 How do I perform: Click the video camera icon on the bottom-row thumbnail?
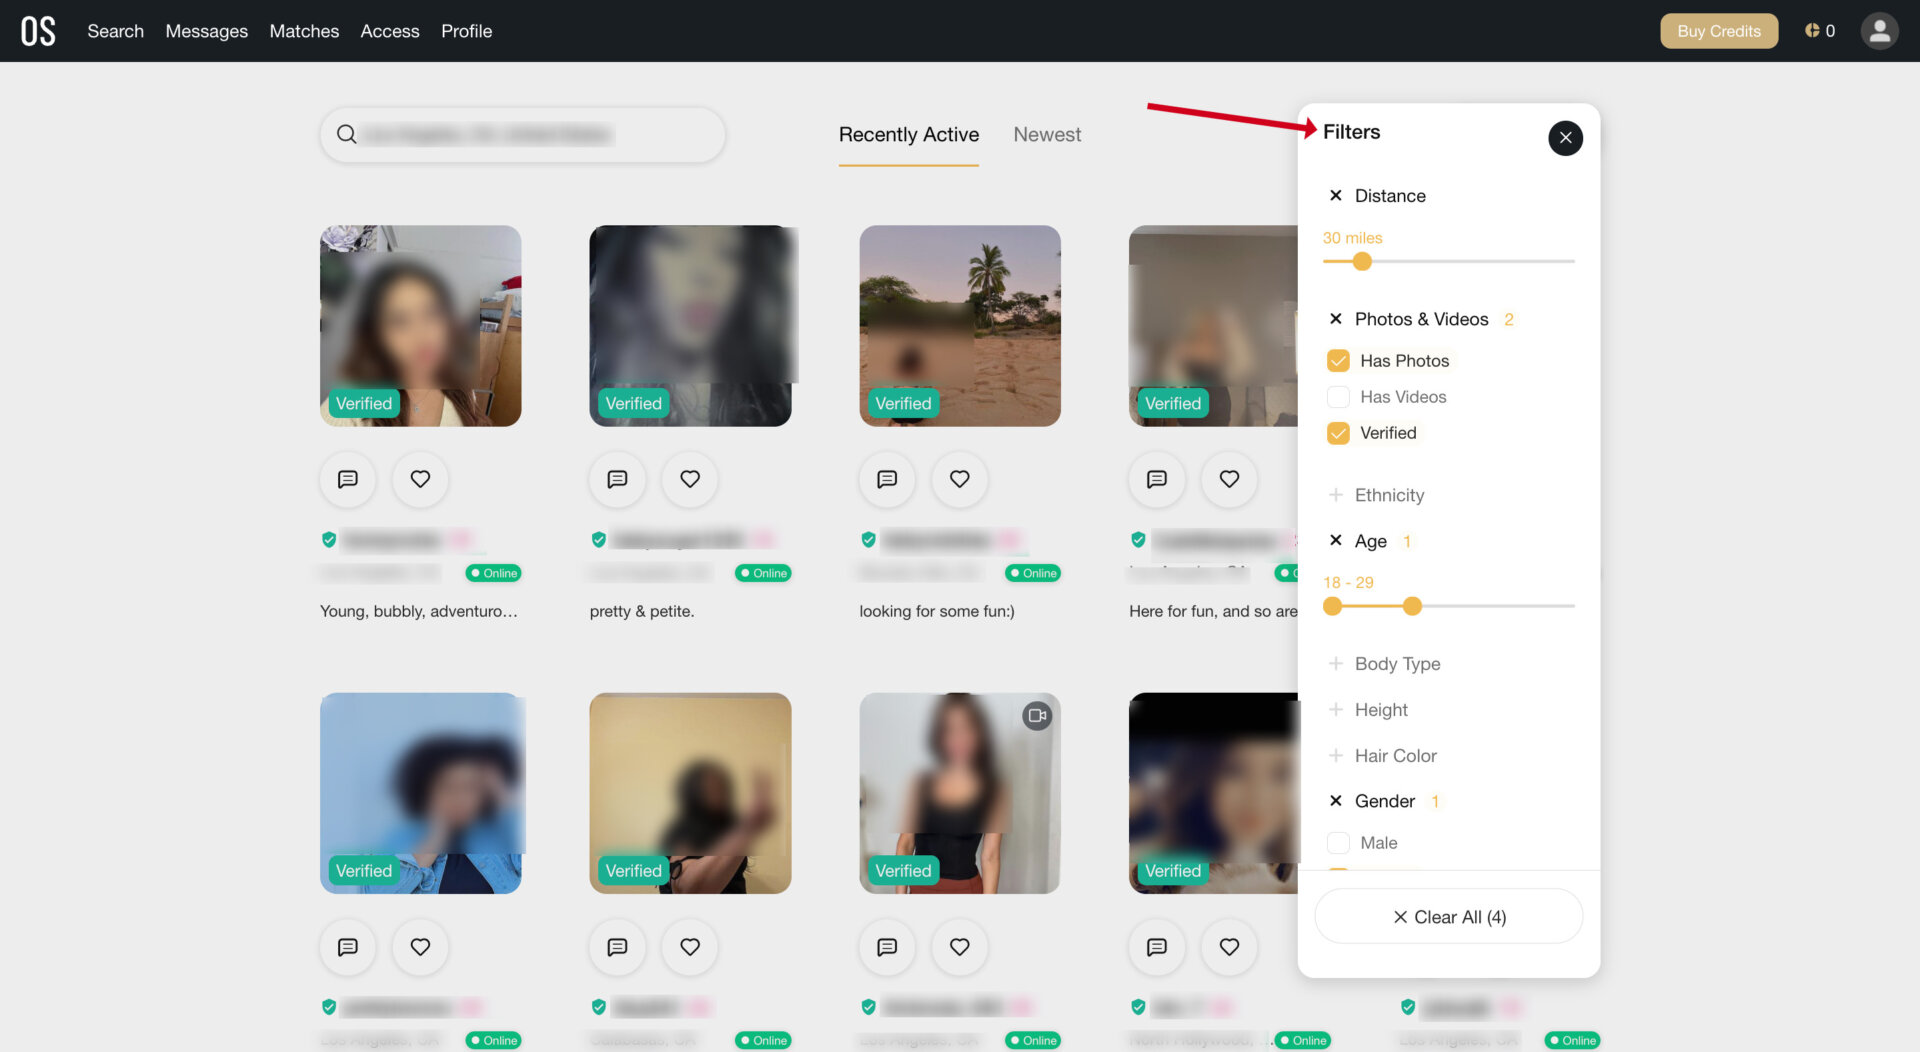tap(1037, 716)
